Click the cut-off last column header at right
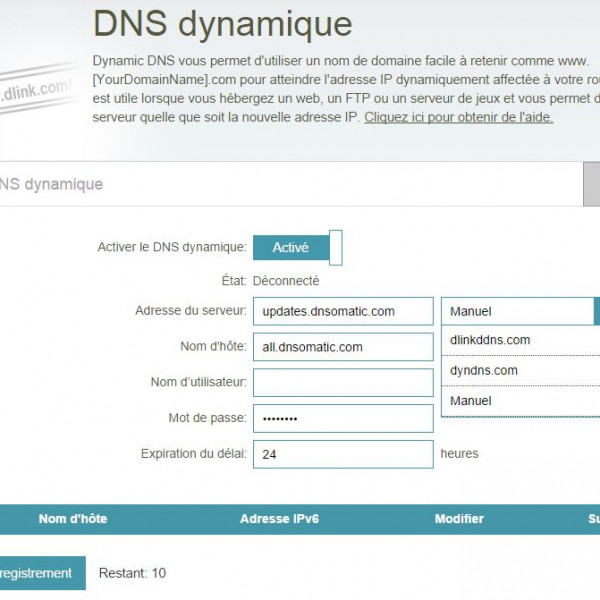This screenshot has height=600, width=600. (x=593, y=519)
